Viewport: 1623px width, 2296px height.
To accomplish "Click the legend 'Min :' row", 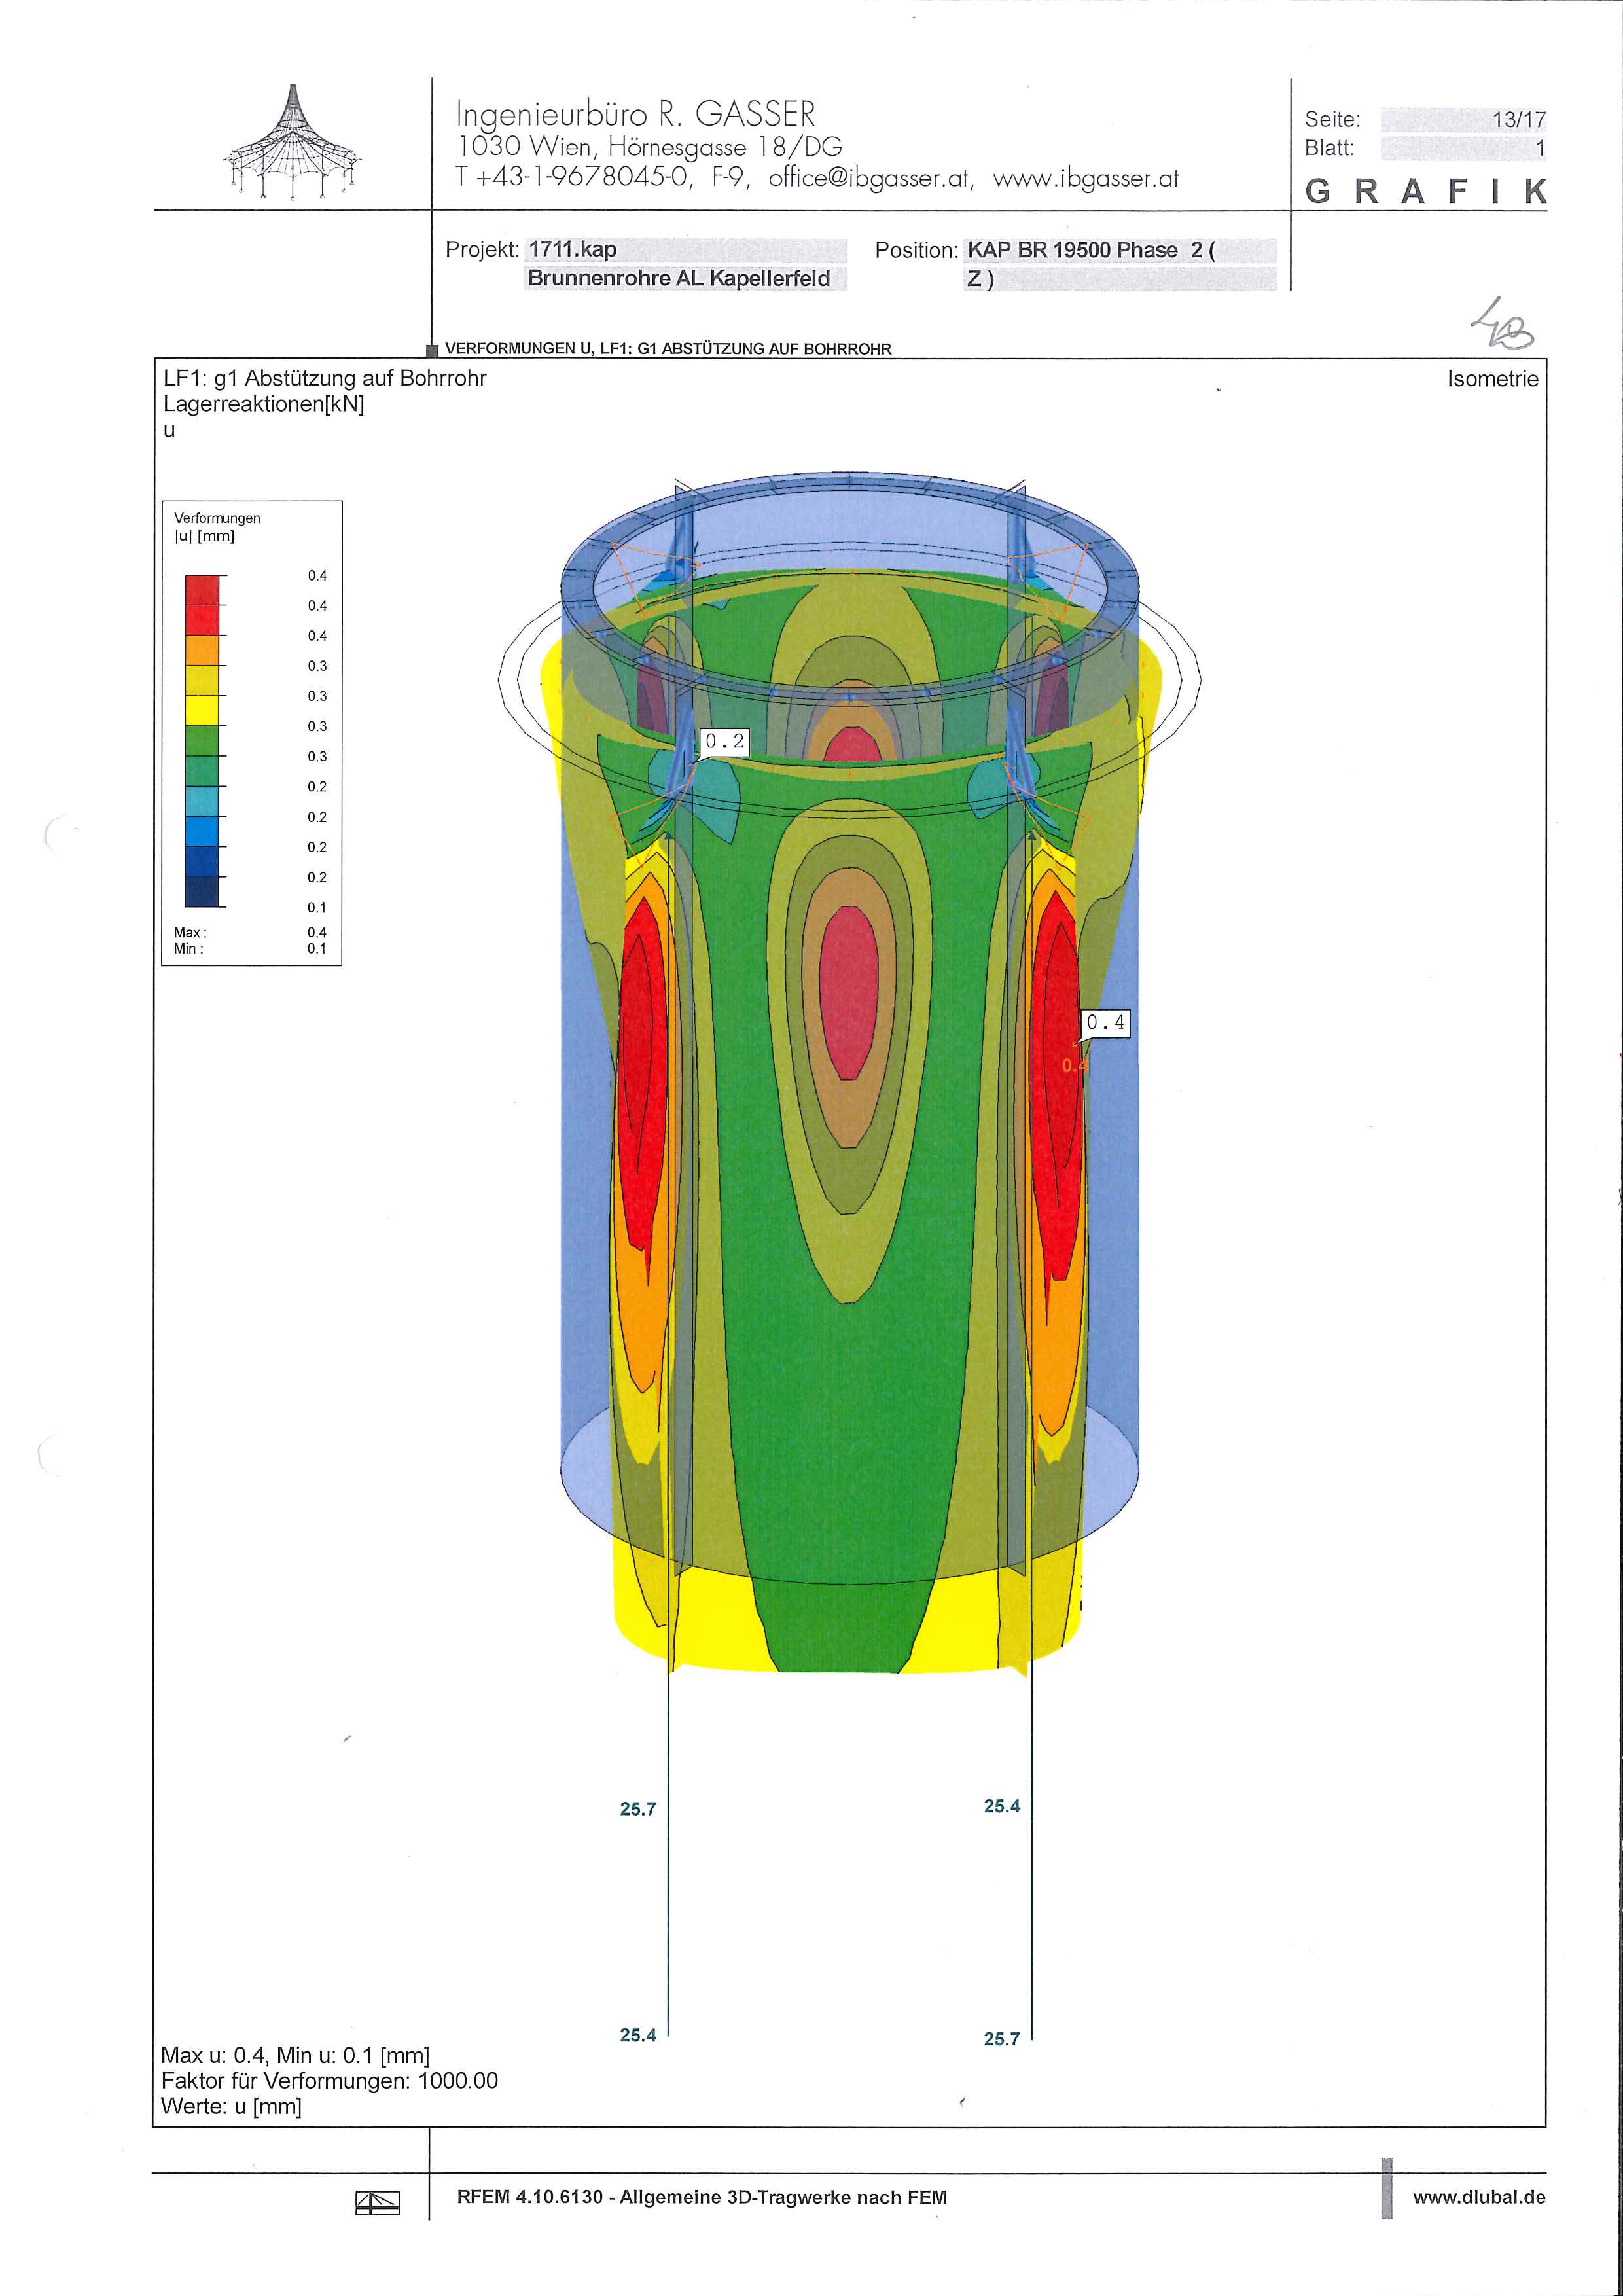I will [x=250, y=948].
